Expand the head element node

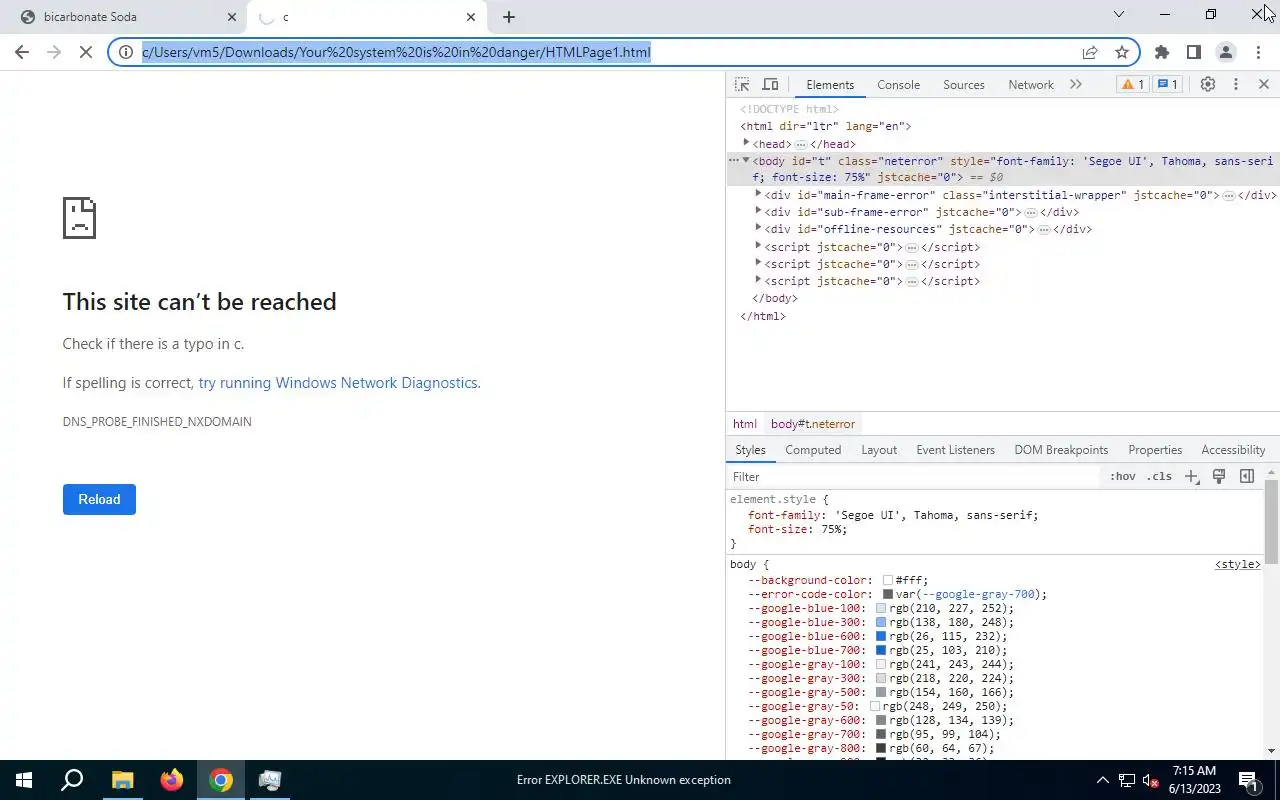tap(746, 144)
